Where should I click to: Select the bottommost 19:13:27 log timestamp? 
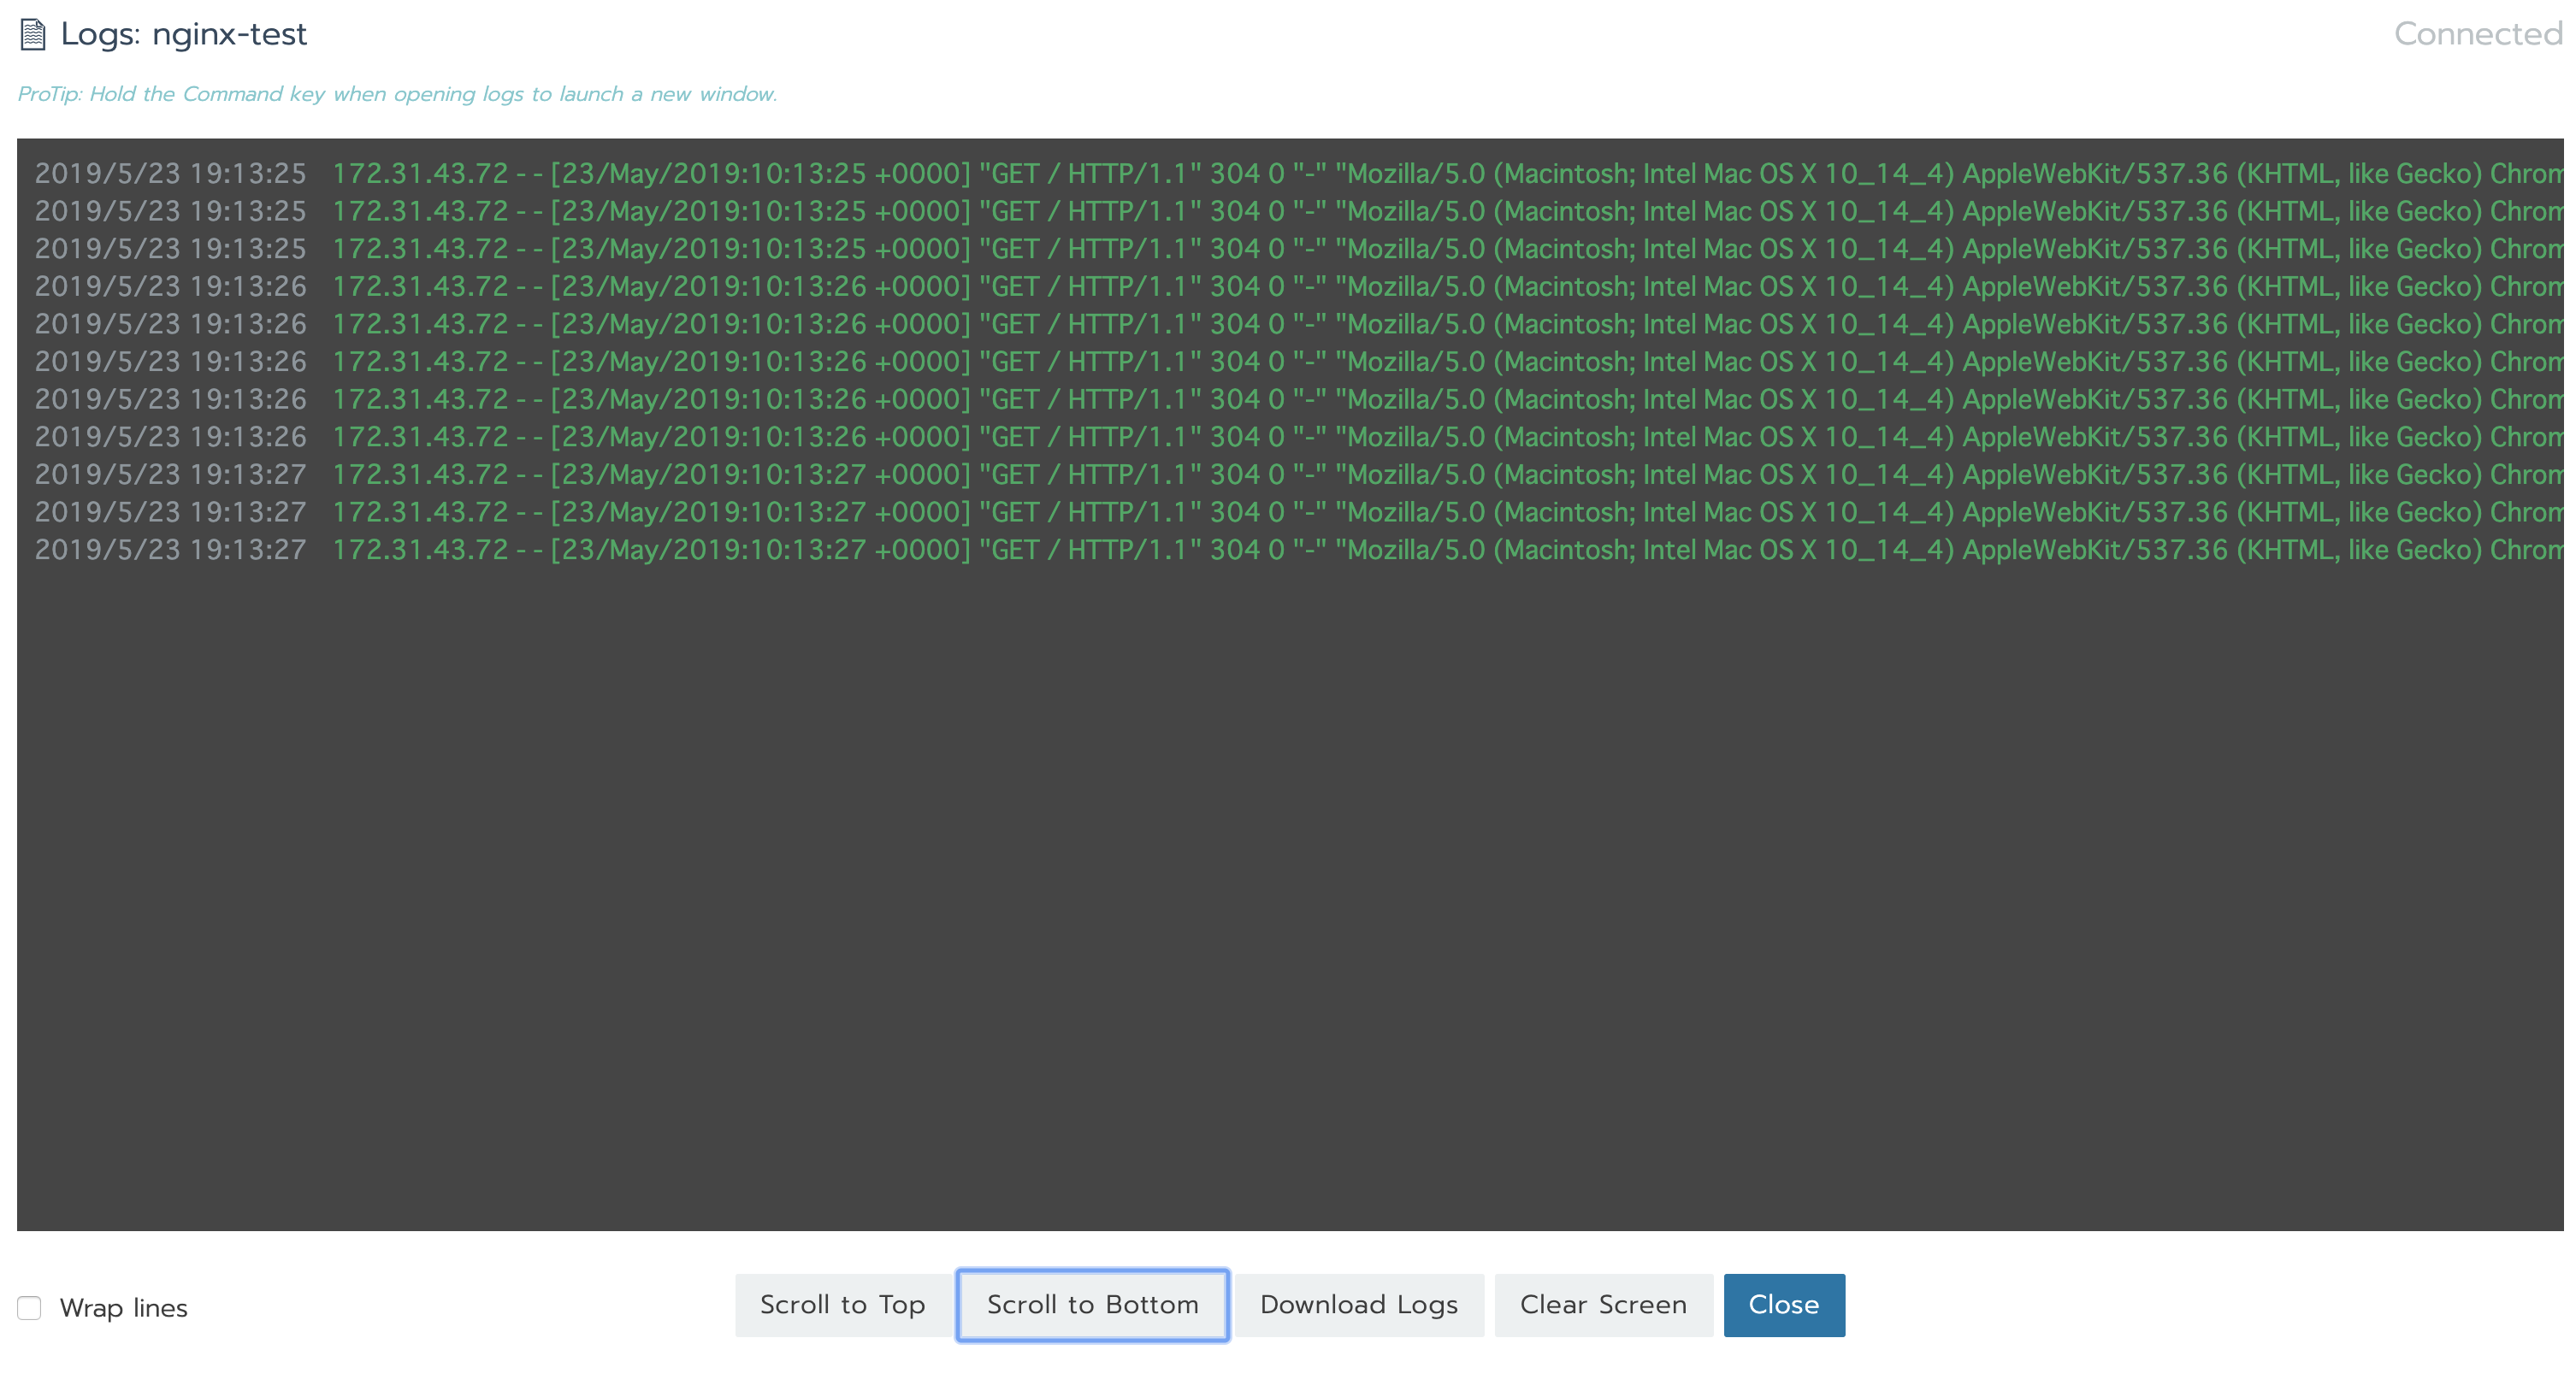(x=170, y=550)
